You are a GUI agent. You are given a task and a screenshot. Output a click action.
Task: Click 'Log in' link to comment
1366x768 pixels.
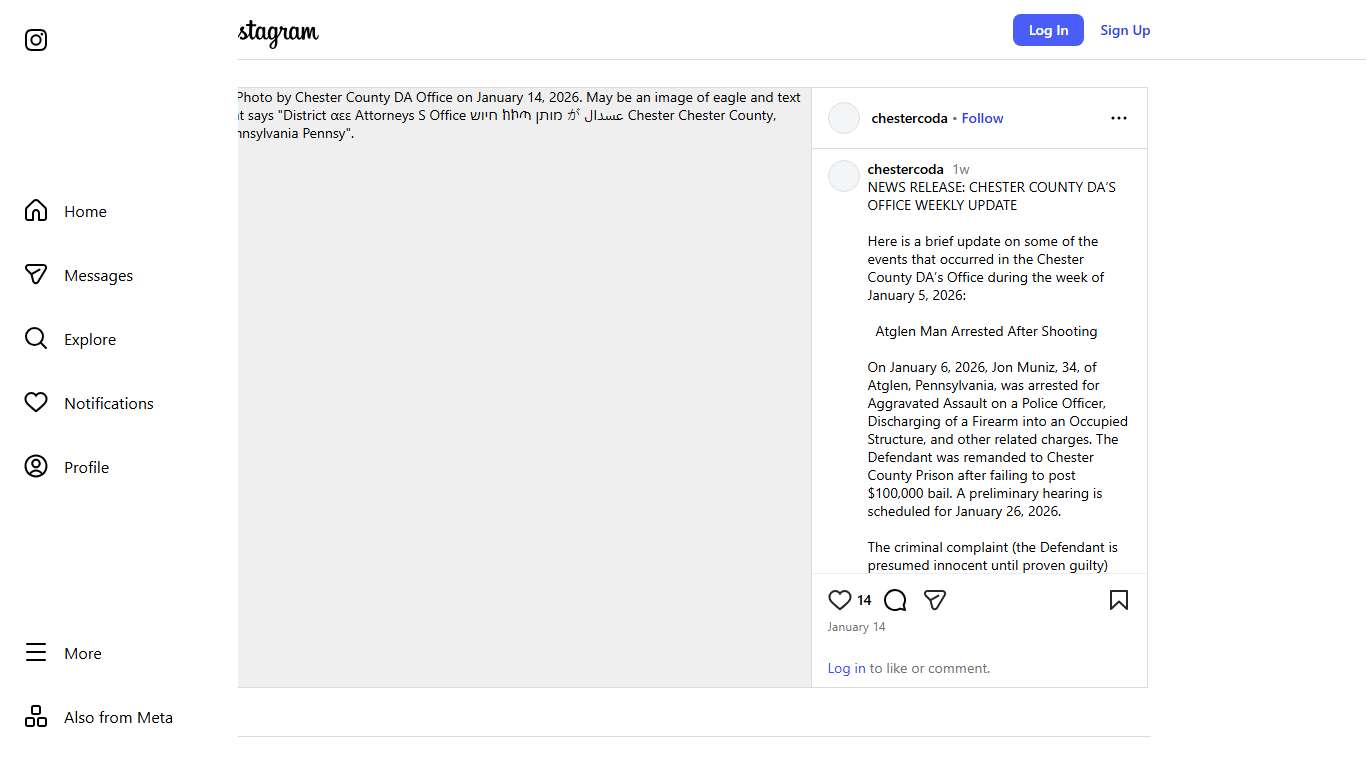(x=846, y=668)
